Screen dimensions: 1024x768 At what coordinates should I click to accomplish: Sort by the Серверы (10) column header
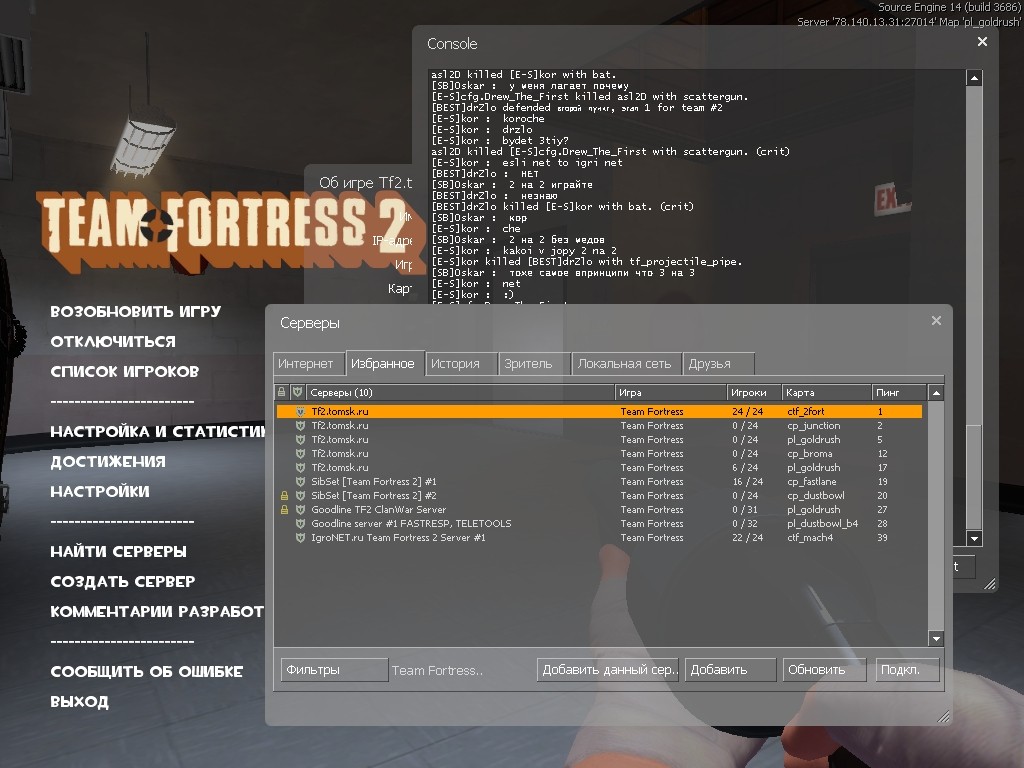pyautogui.click(x=460, y=392)
